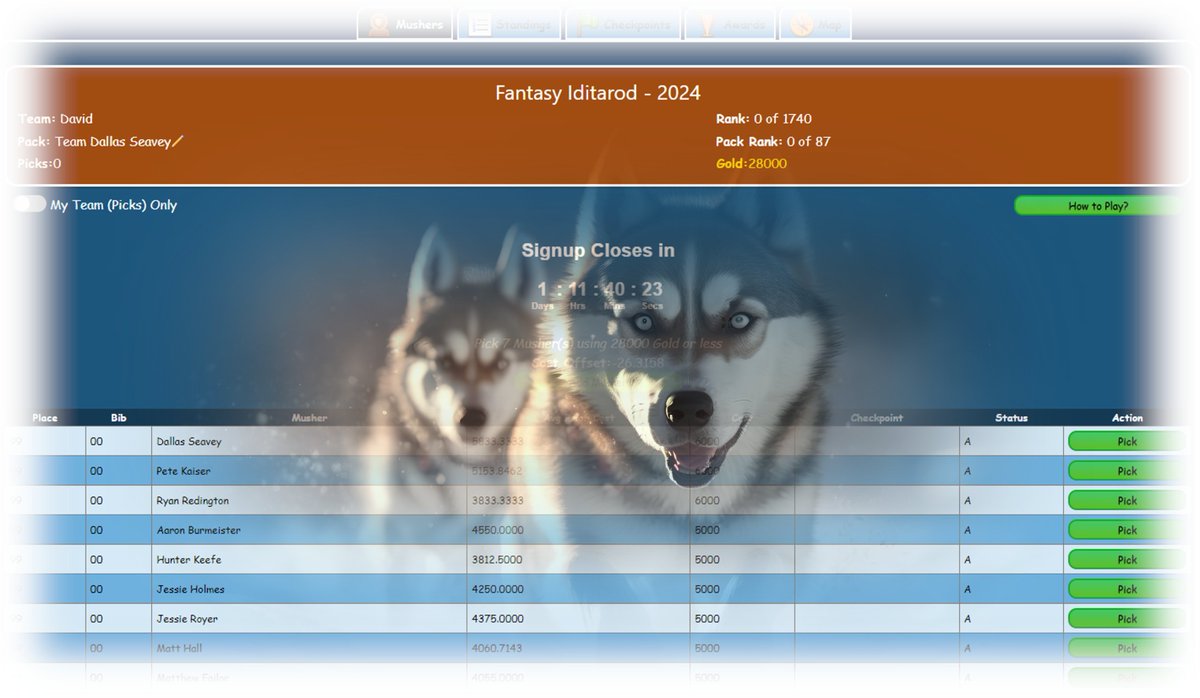
Task: Click the Standings list icon
Action: tap(483, 25)
